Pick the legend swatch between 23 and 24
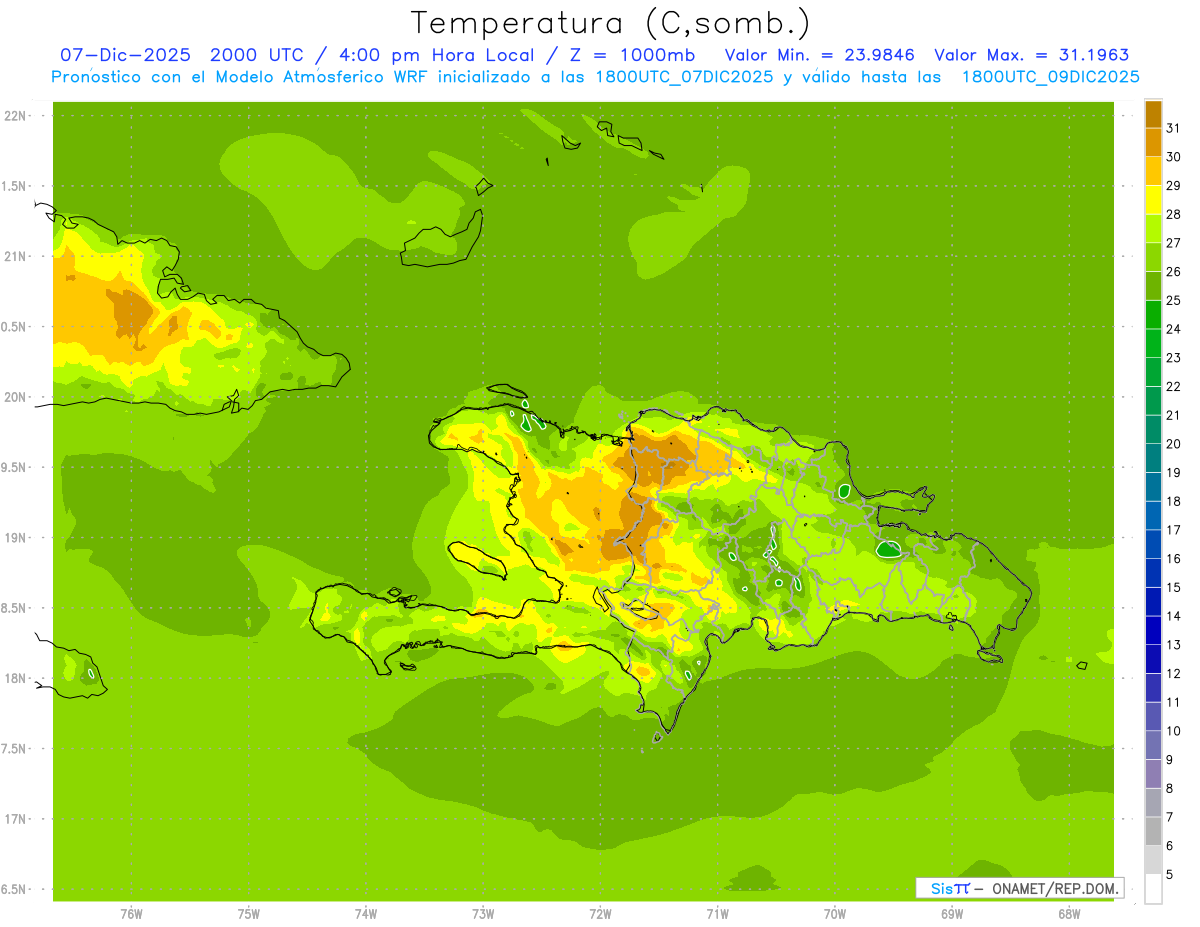The height and width of the screenshot is (927, 1200). tap(1153, 343)
